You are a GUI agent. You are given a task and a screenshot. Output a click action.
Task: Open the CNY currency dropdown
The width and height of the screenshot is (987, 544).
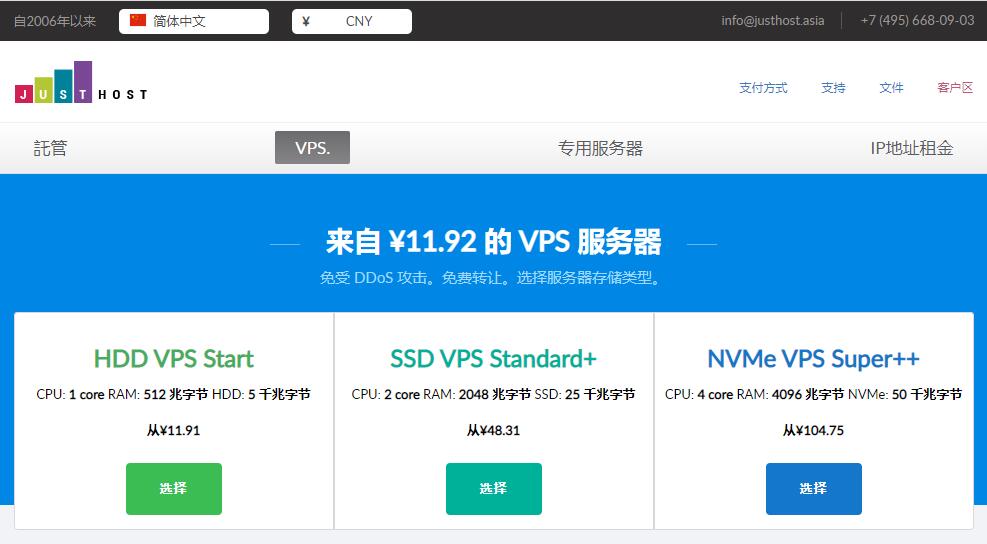point(352,21)
